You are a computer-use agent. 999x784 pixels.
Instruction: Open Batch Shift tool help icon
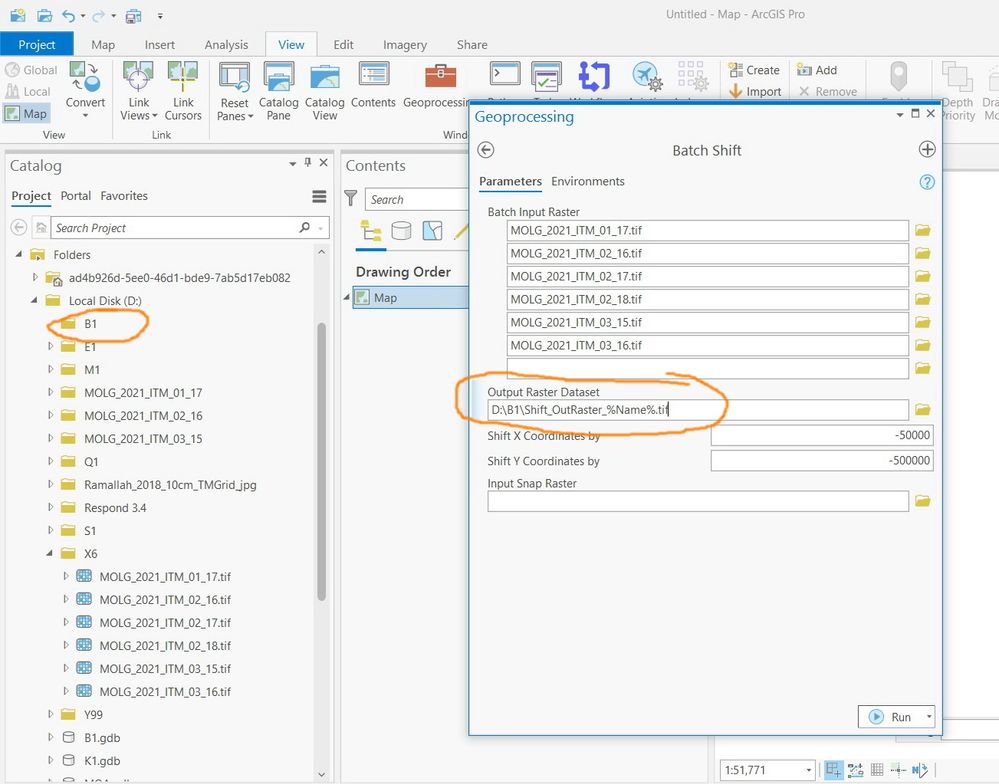pos(926,182)
